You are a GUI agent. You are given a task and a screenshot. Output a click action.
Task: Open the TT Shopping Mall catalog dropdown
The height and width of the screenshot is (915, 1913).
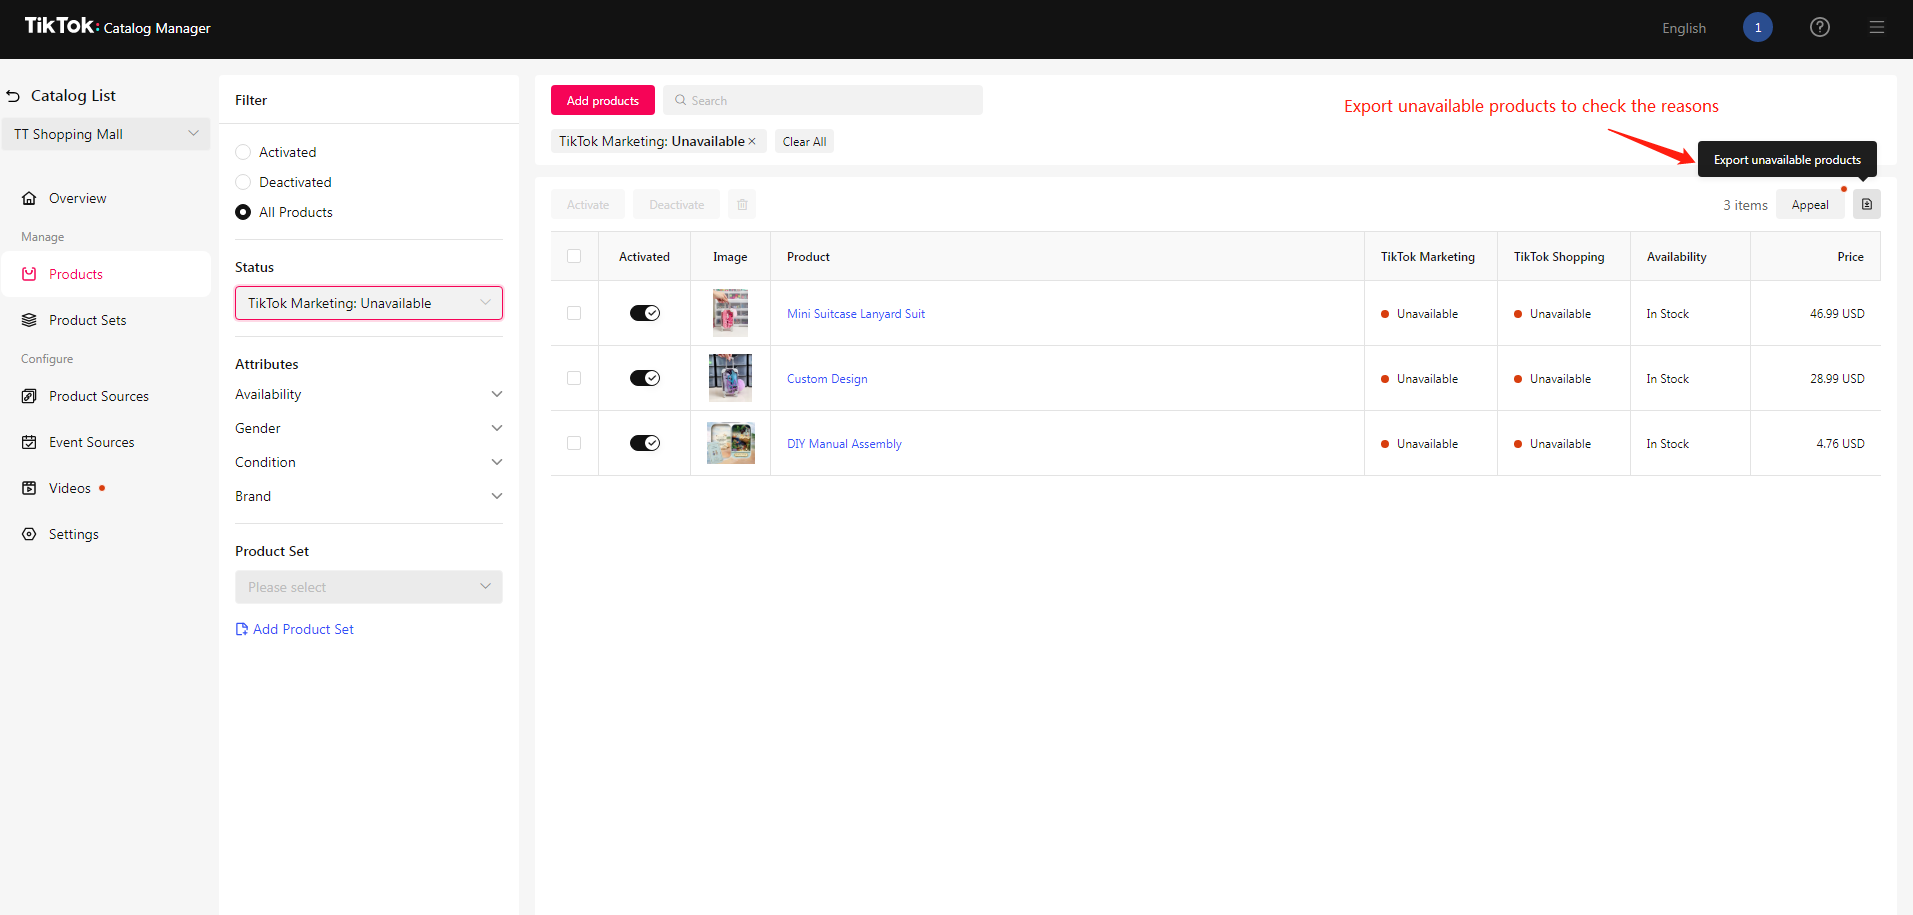click(105, 133)
